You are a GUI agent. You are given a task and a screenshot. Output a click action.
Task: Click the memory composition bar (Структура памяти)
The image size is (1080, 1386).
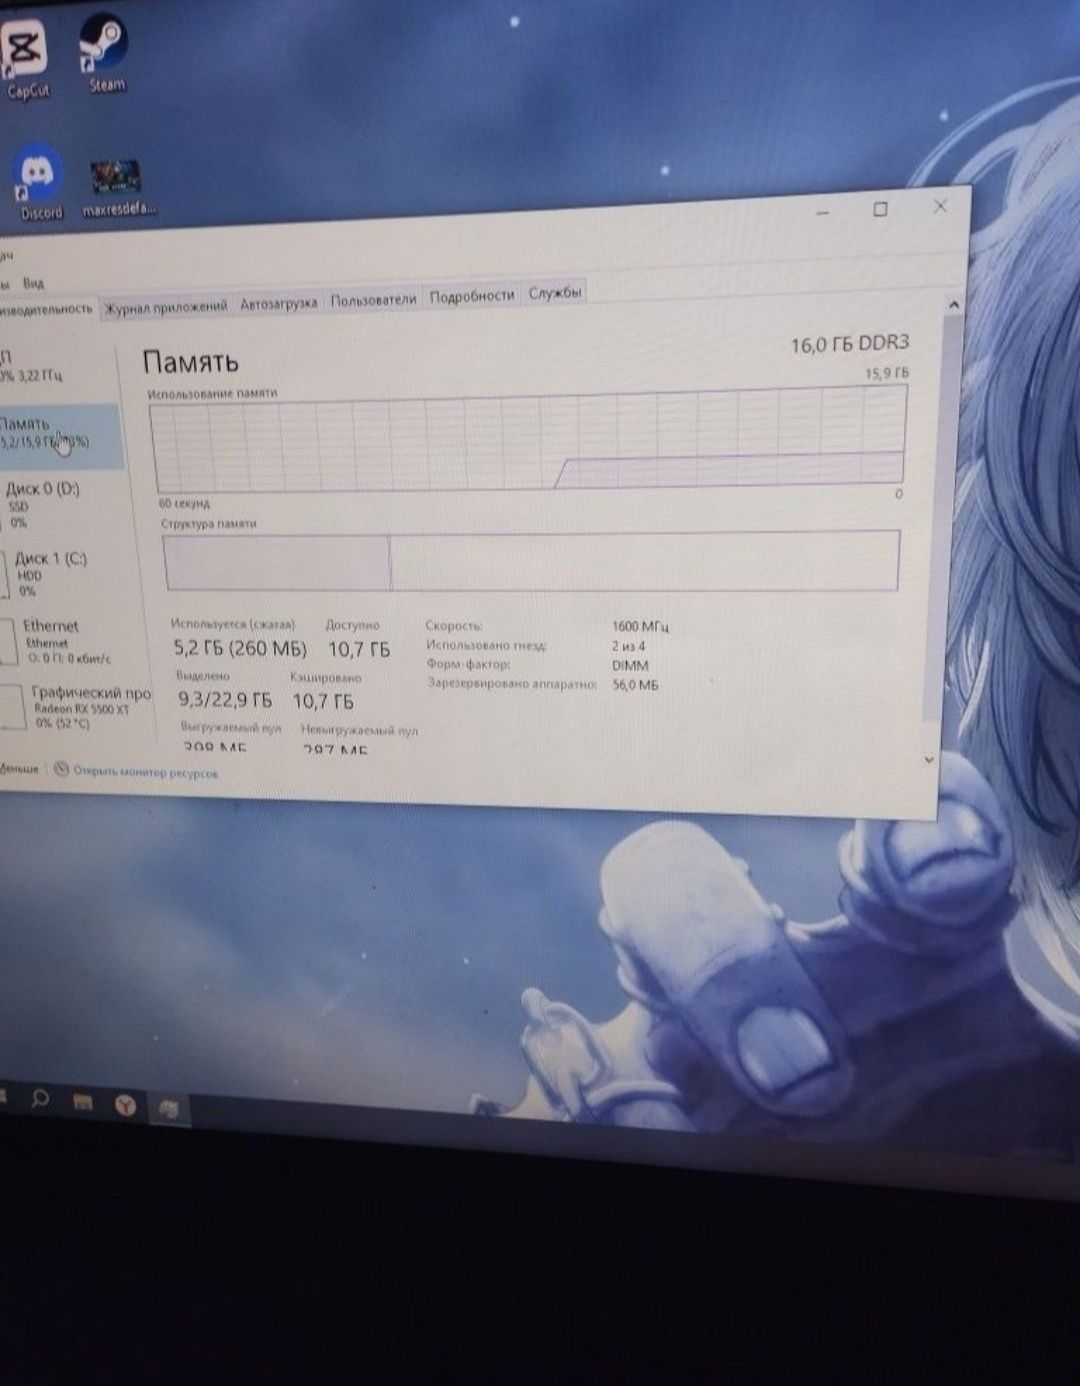[x=531, y=561]
